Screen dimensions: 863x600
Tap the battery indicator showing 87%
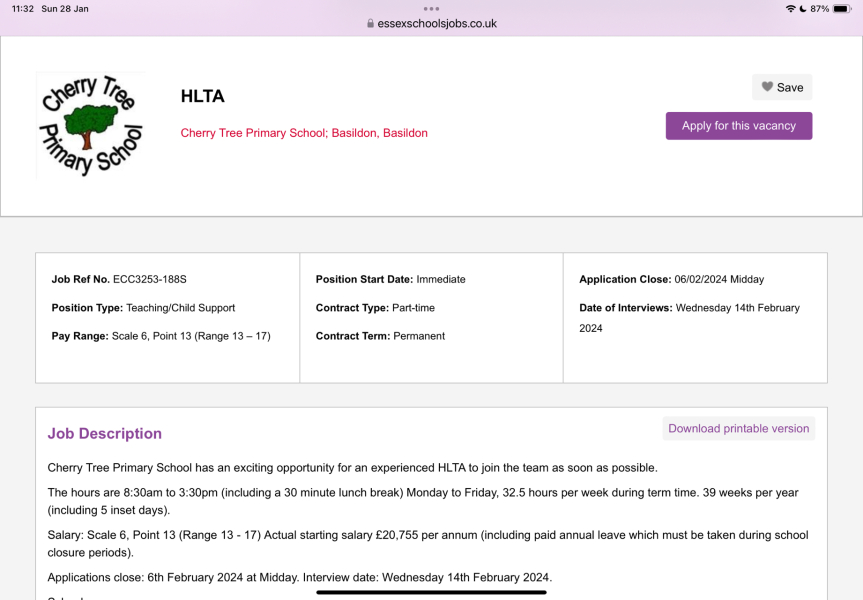point(836,8)
